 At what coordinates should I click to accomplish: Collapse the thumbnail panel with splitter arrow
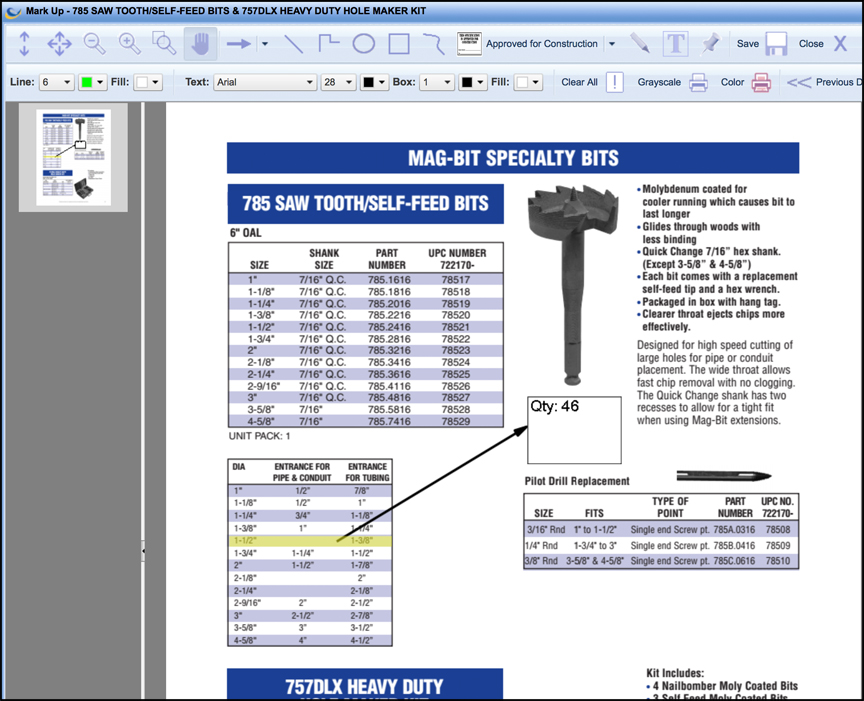coord(143,550)
